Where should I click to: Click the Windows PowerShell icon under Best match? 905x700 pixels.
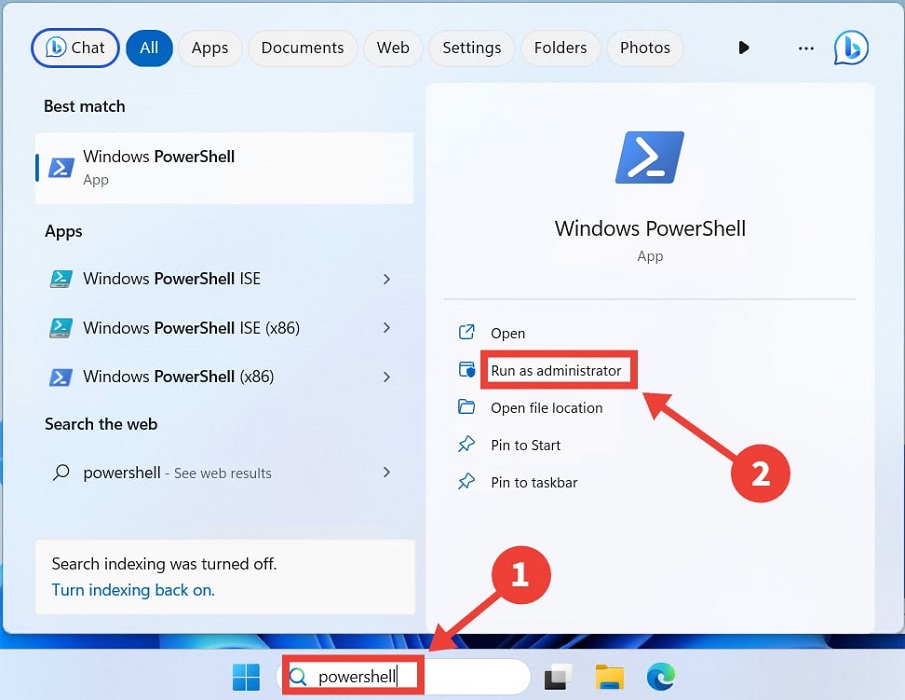tap(64, 166)
